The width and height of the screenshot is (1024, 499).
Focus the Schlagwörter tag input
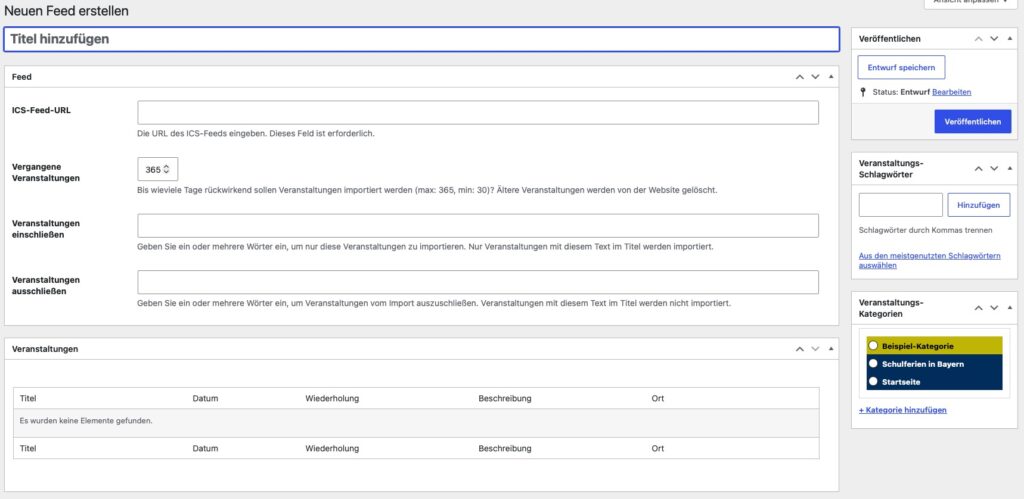tap(901, 205)
